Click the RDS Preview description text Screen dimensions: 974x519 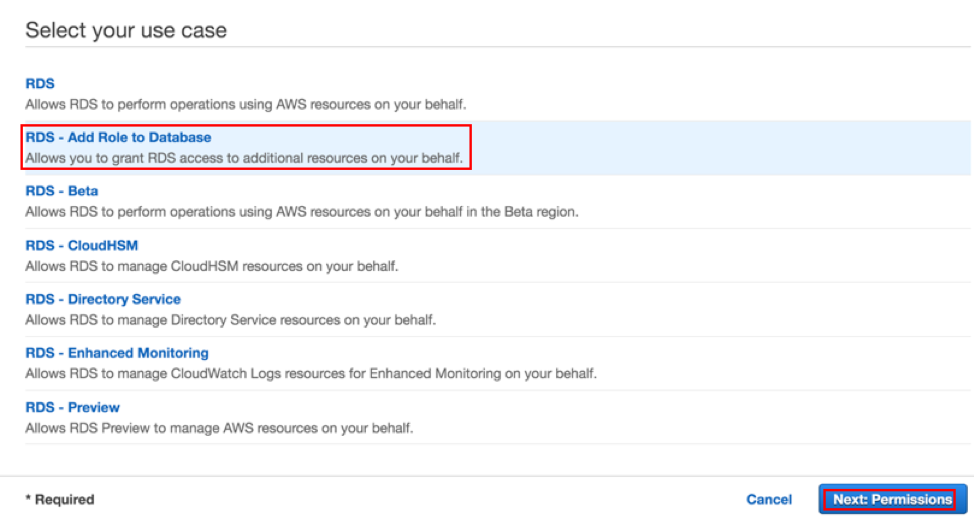pos(219,428)
